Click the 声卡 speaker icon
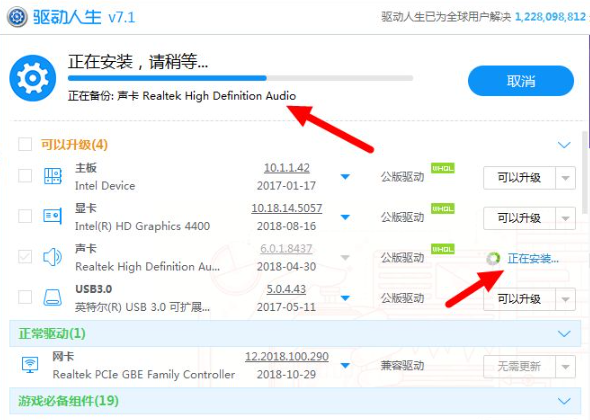Viewport: 590px width, 420px height. click(53, 257)
